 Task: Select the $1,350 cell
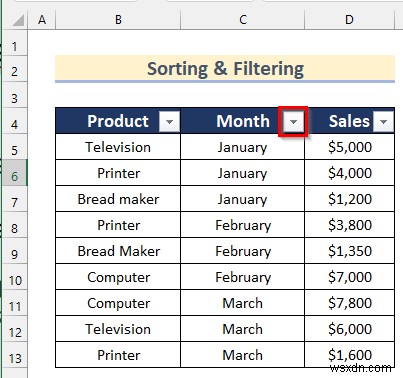pos(350,251)
